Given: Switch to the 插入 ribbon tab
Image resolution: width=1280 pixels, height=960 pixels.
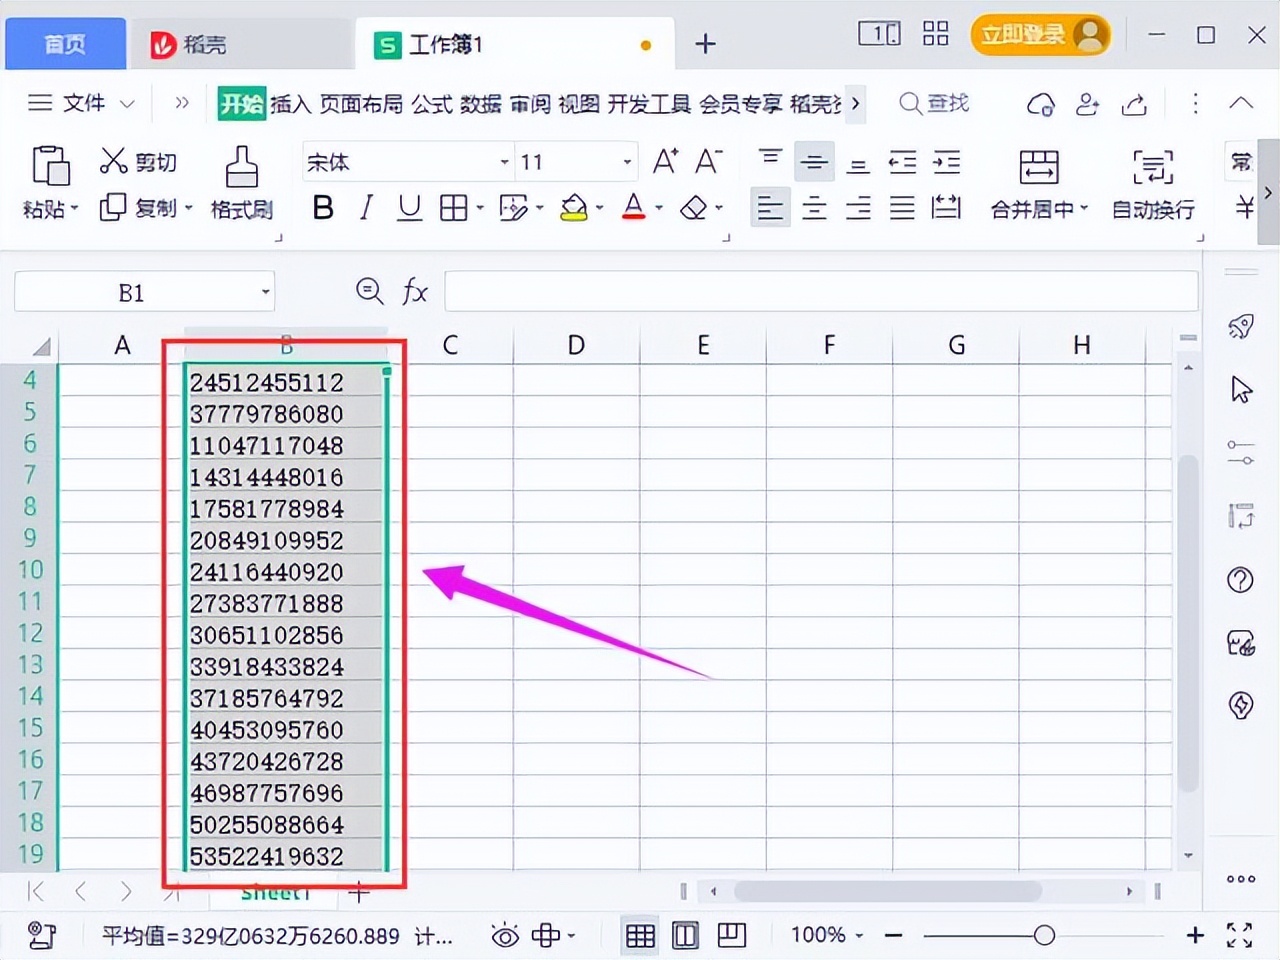Looking at the screenshot, I should pos(290,103).
